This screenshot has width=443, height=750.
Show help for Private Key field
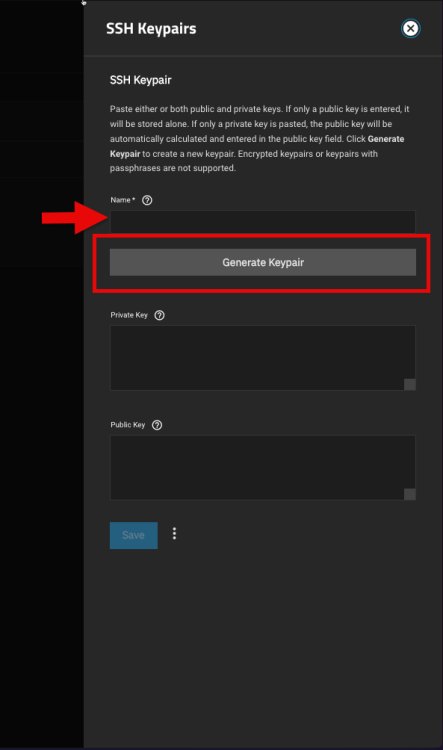(159, 315)
